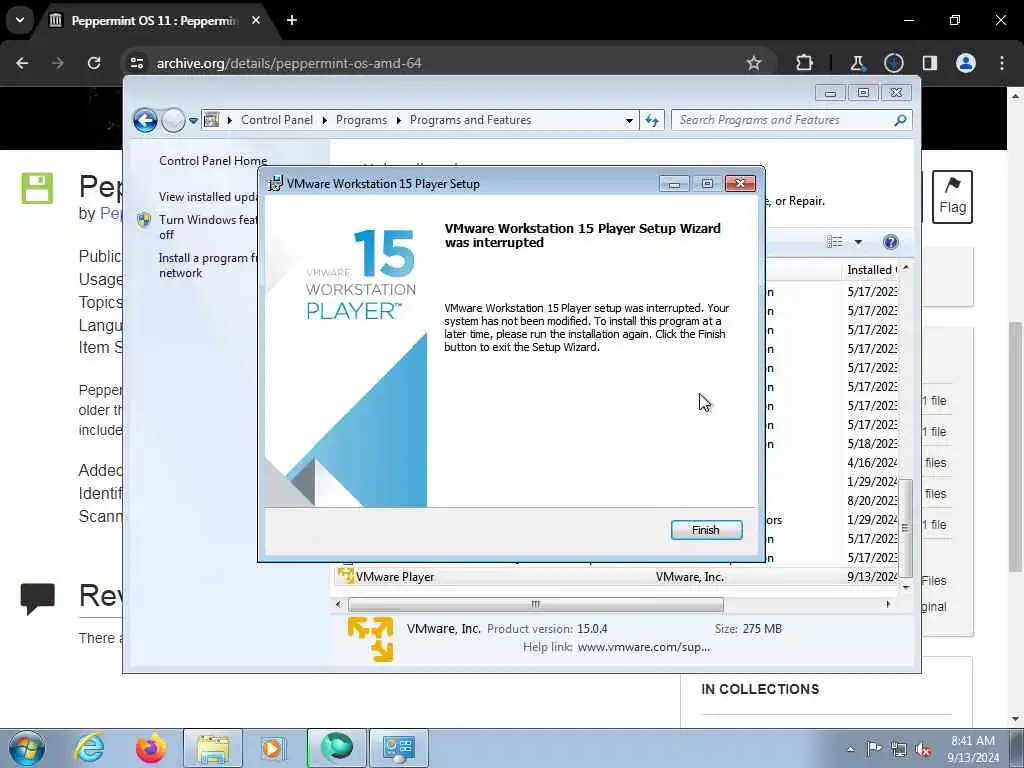Expand the address bar history dropdown

pos(629,120)
